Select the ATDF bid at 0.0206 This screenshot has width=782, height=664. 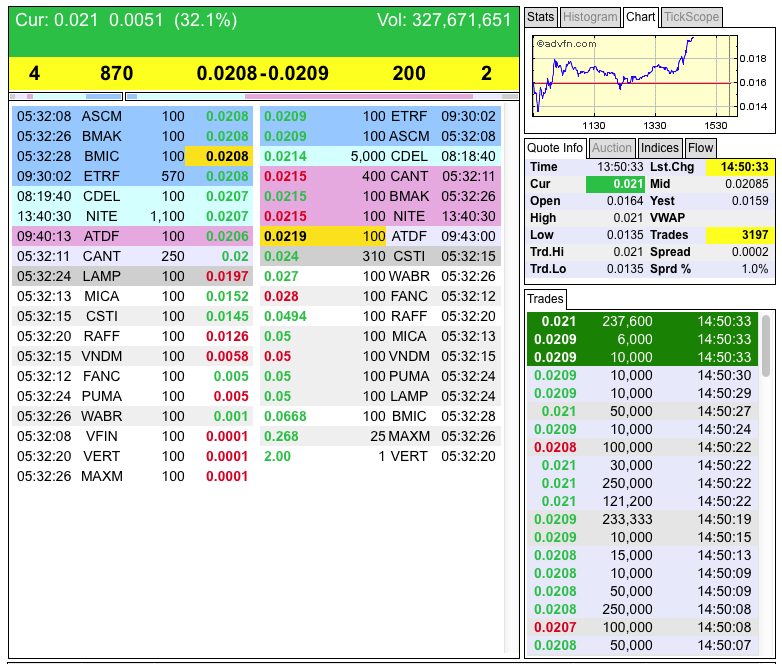tap(132, 236)
